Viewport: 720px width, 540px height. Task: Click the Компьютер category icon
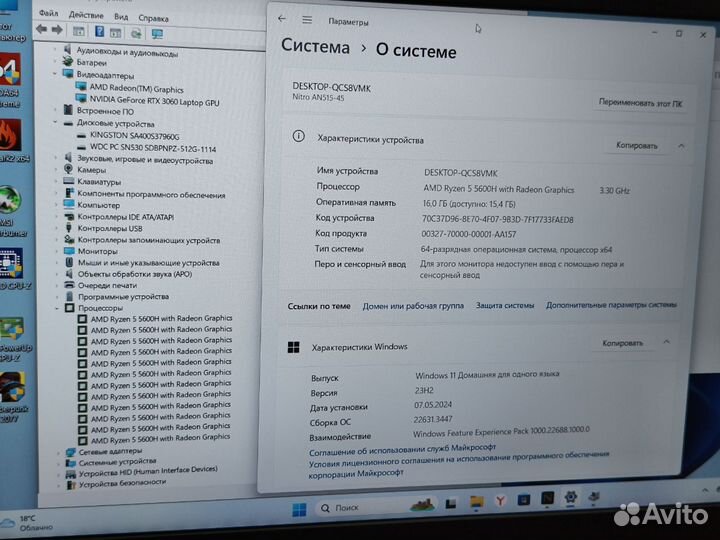[69, 204]
